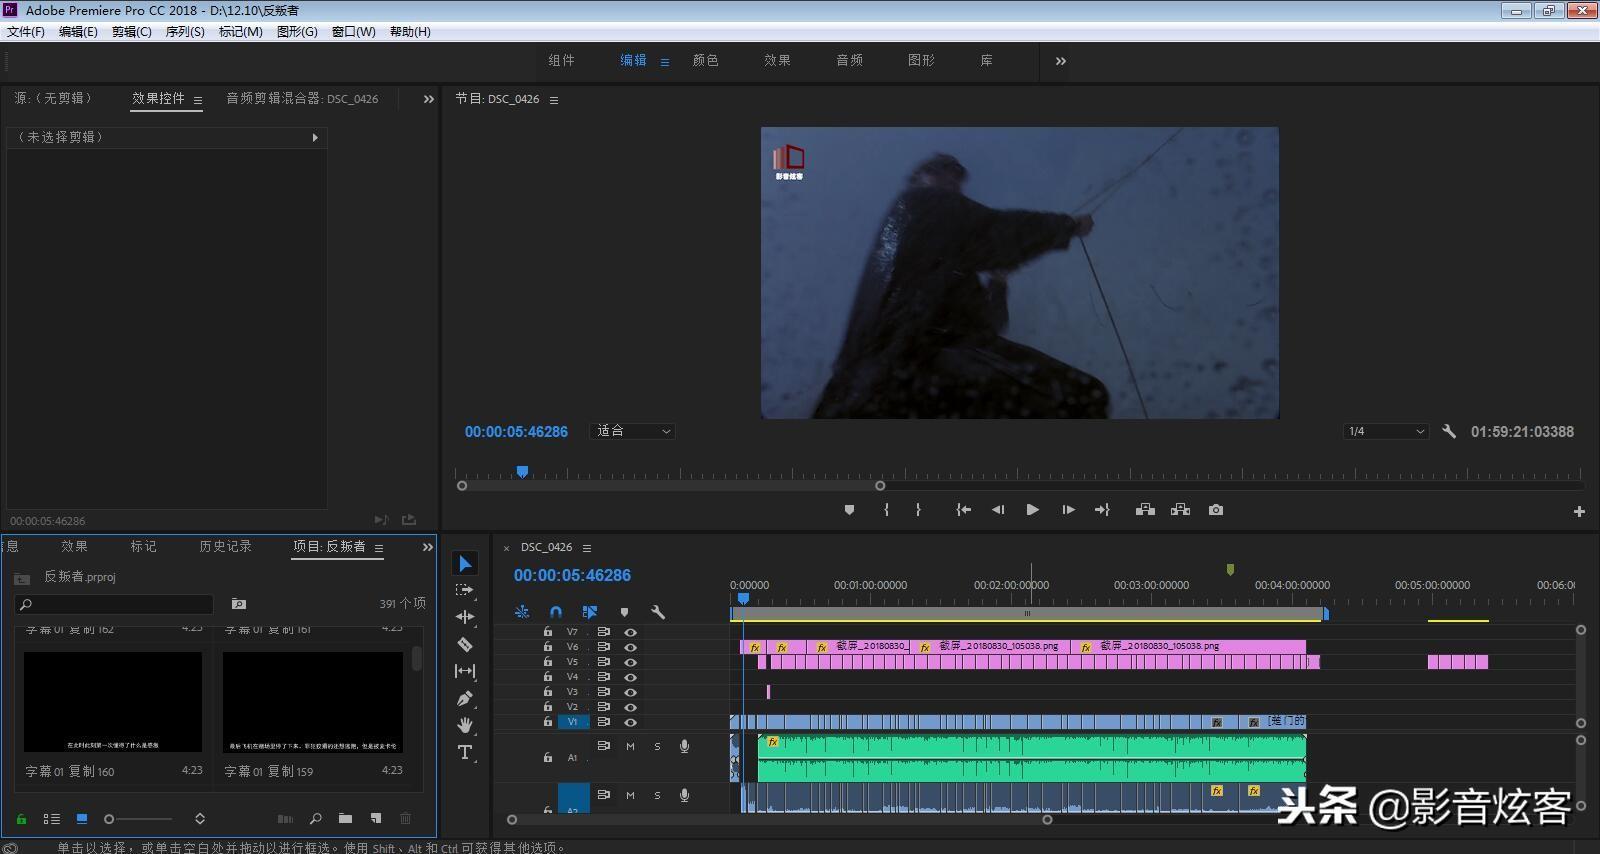This screenshot has height=854, width=1600.
Task: Click Find icon in project panel
Action: (315, 818)
